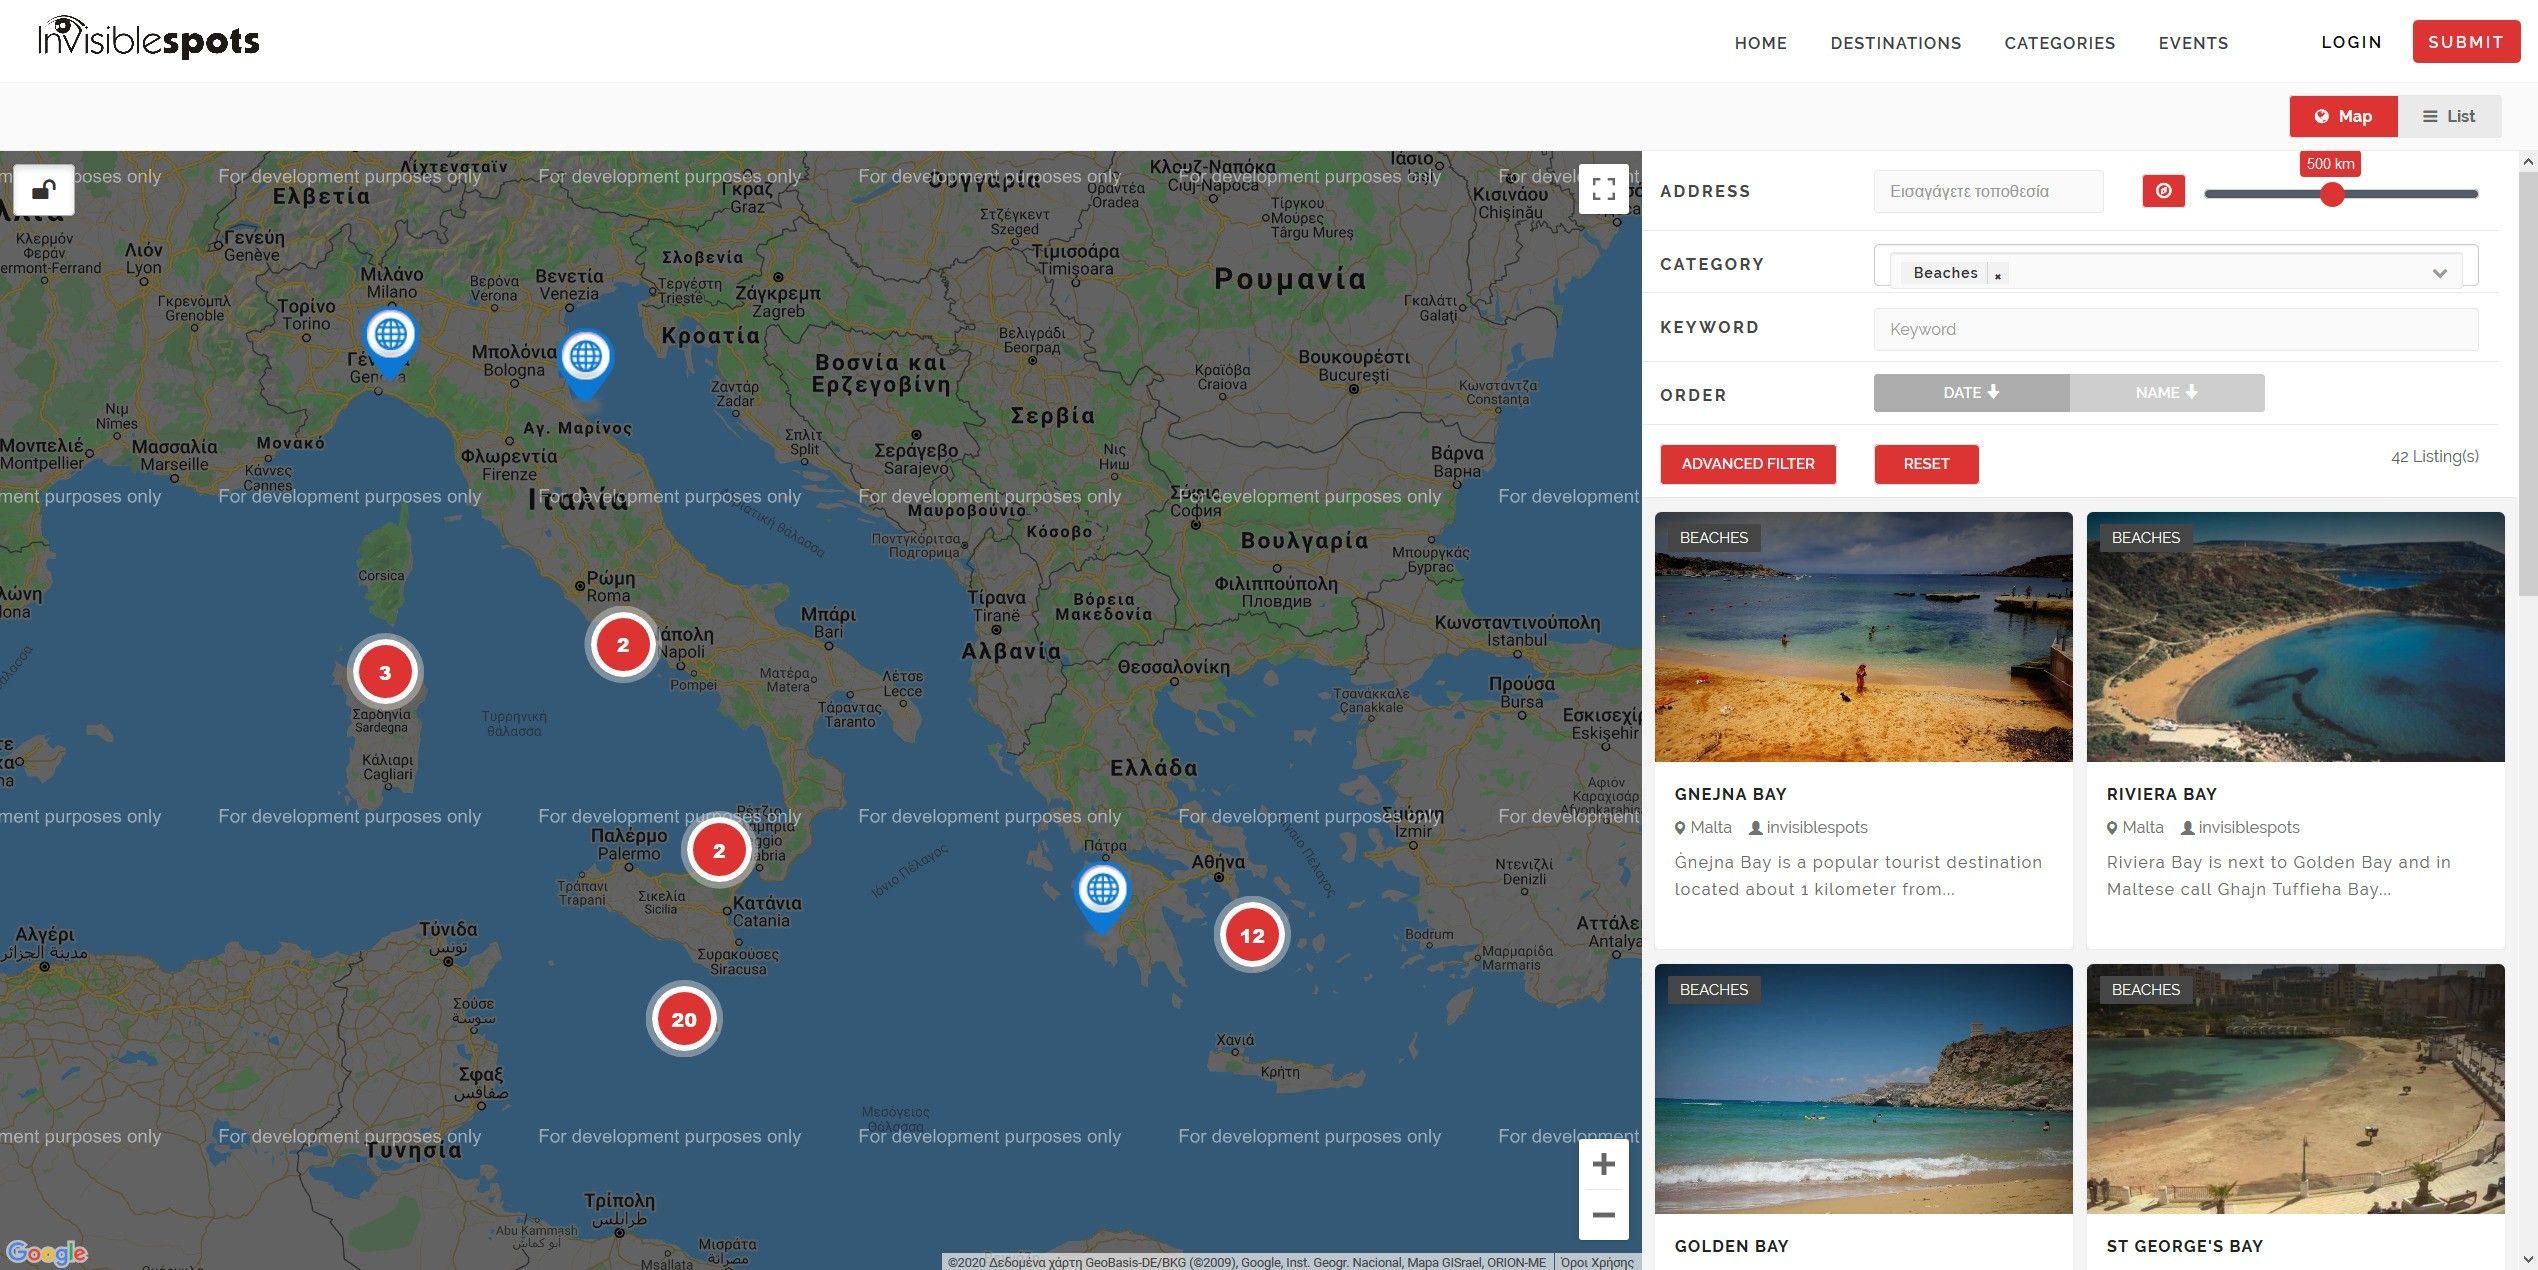Open Destinations menu
Viewport: 2538px width, 1270px height.
coord(1896,43)
